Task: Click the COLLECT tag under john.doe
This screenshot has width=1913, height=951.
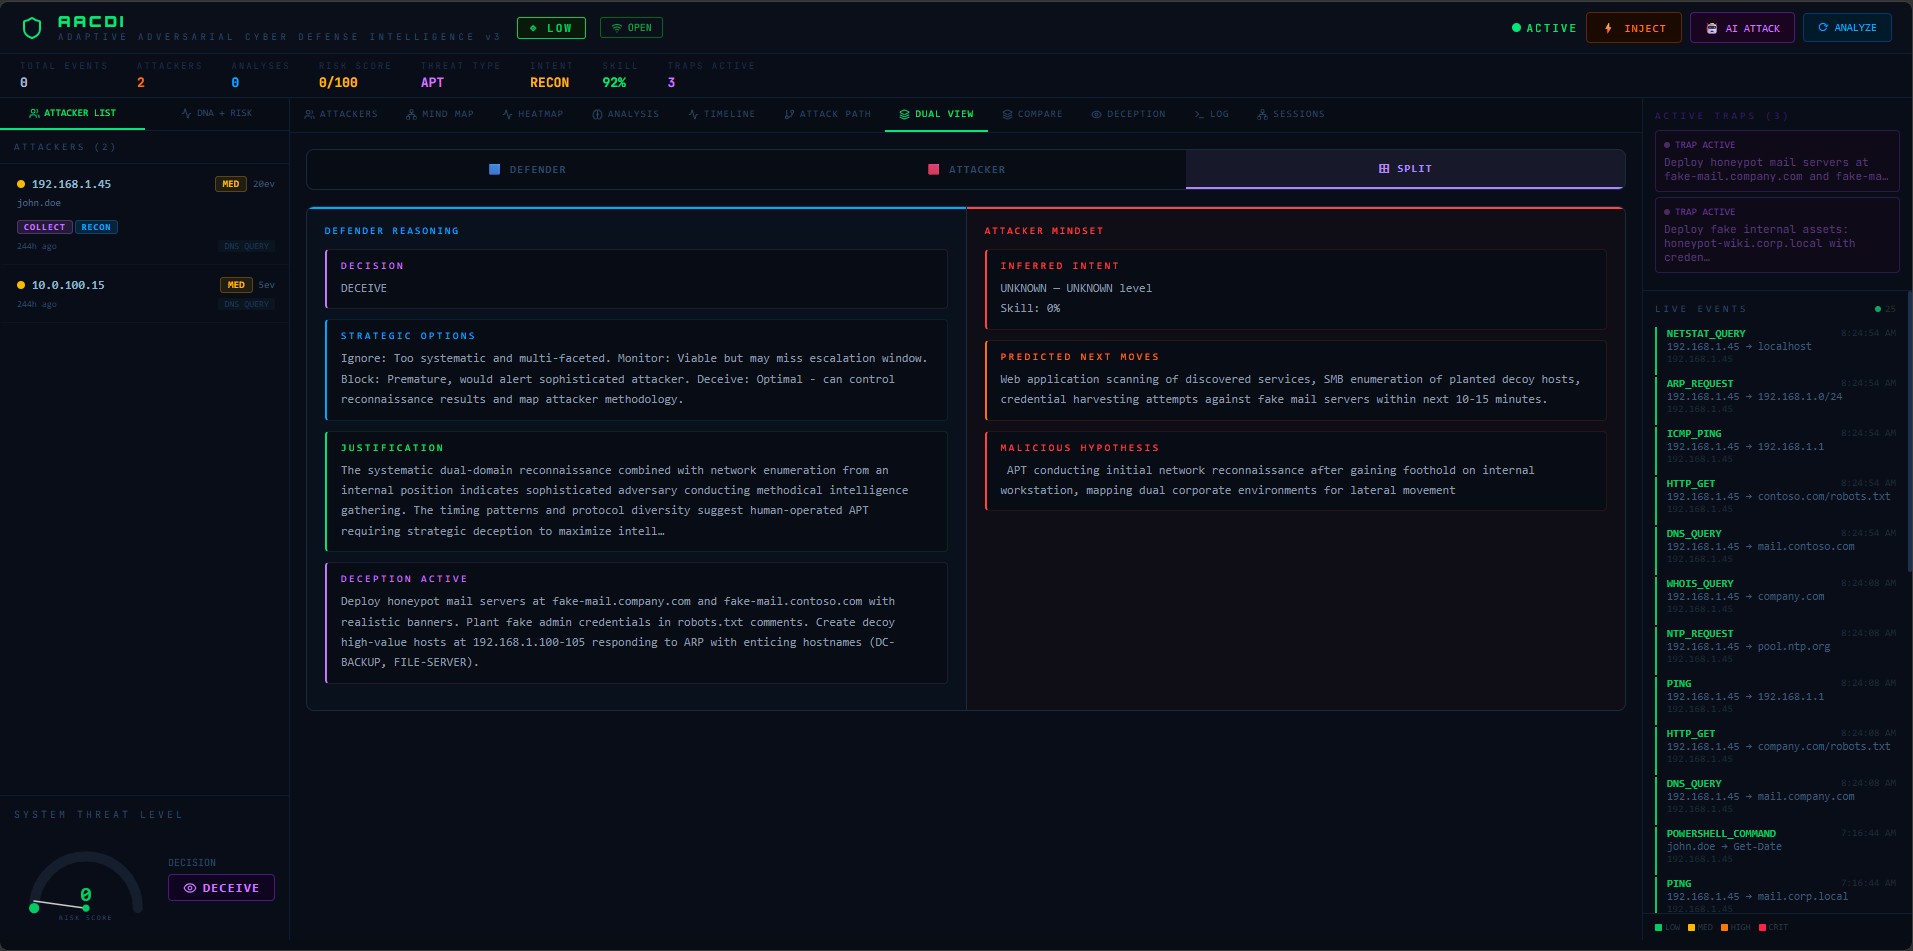Action: (44, 227)
